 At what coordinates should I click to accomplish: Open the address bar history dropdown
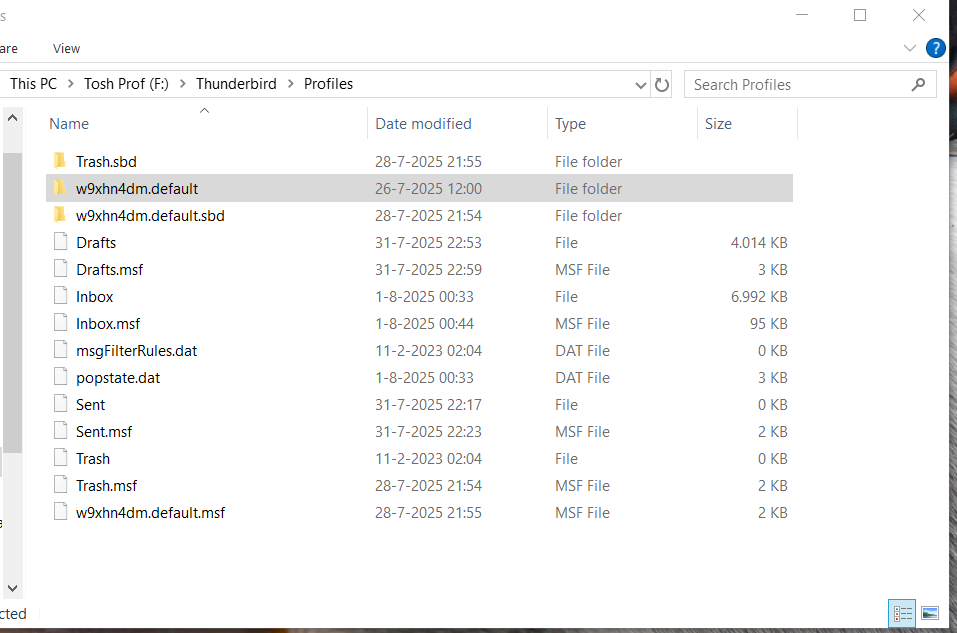coord(641,85)
